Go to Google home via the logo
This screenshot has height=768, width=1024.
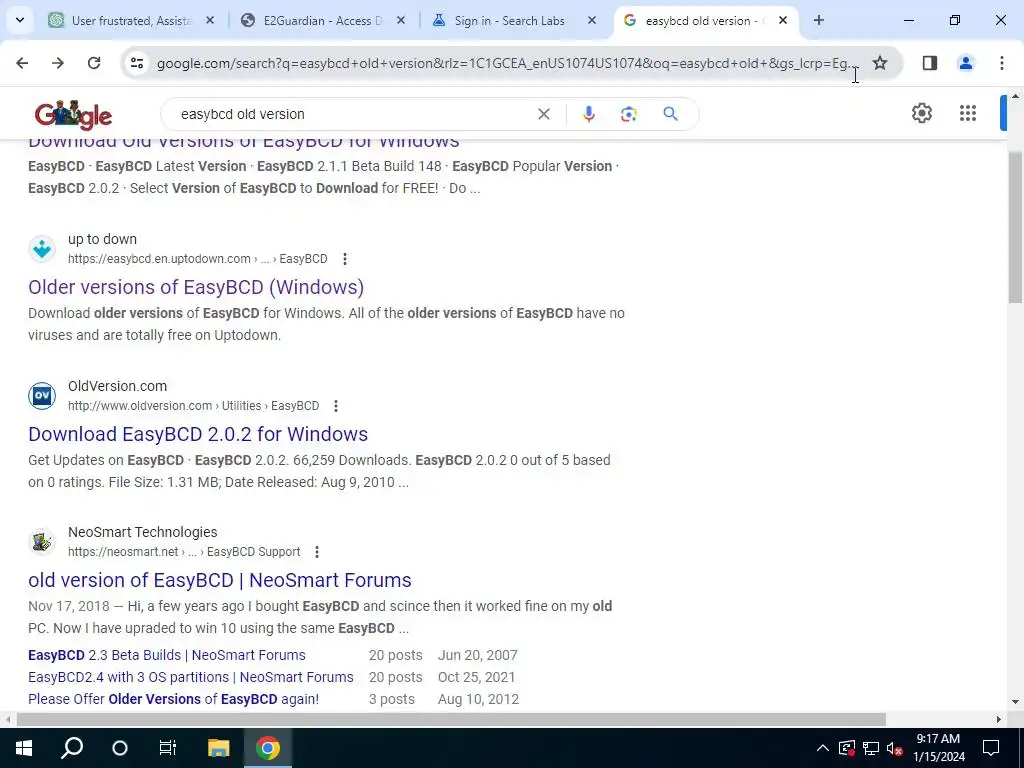[x=73, y=115]
